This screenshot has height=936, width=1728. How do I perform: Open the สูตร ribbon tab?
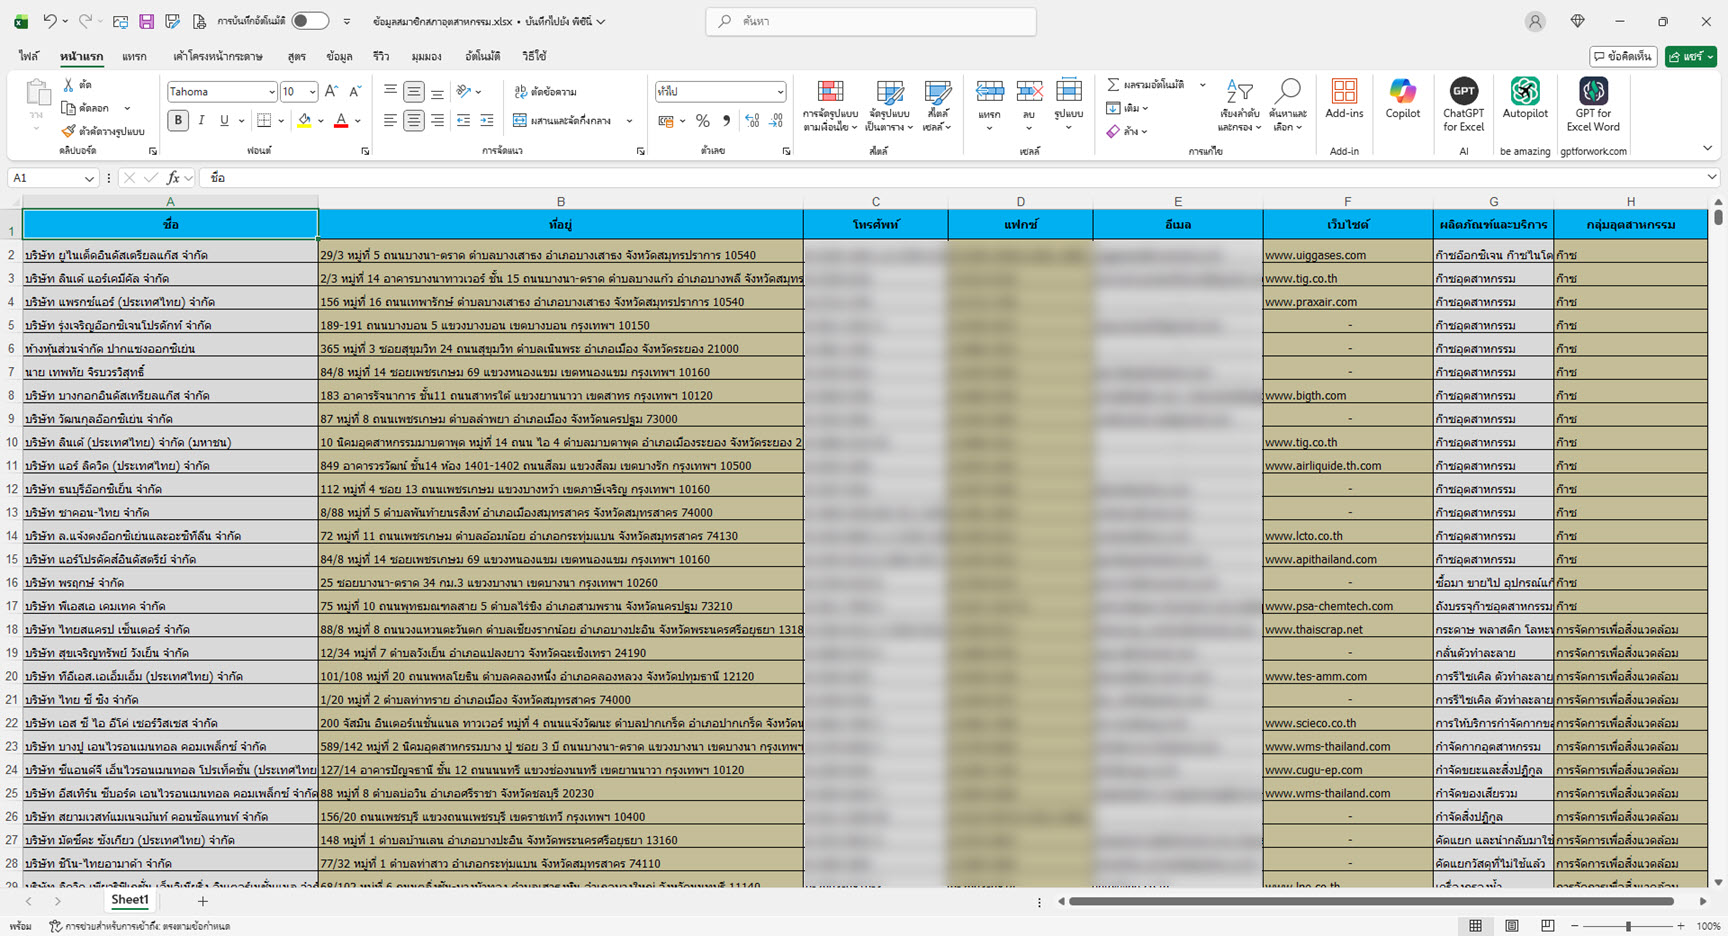click(x=296, y=57)
